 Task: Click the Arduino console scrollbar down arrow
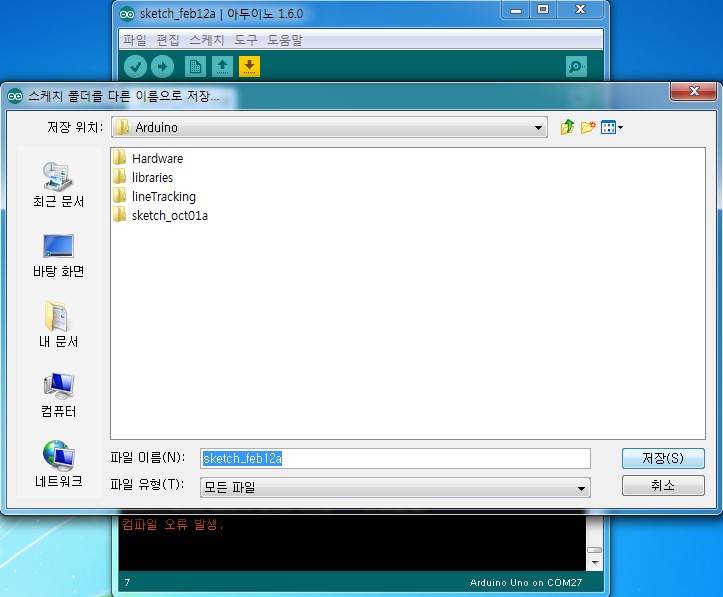(594, 563)
